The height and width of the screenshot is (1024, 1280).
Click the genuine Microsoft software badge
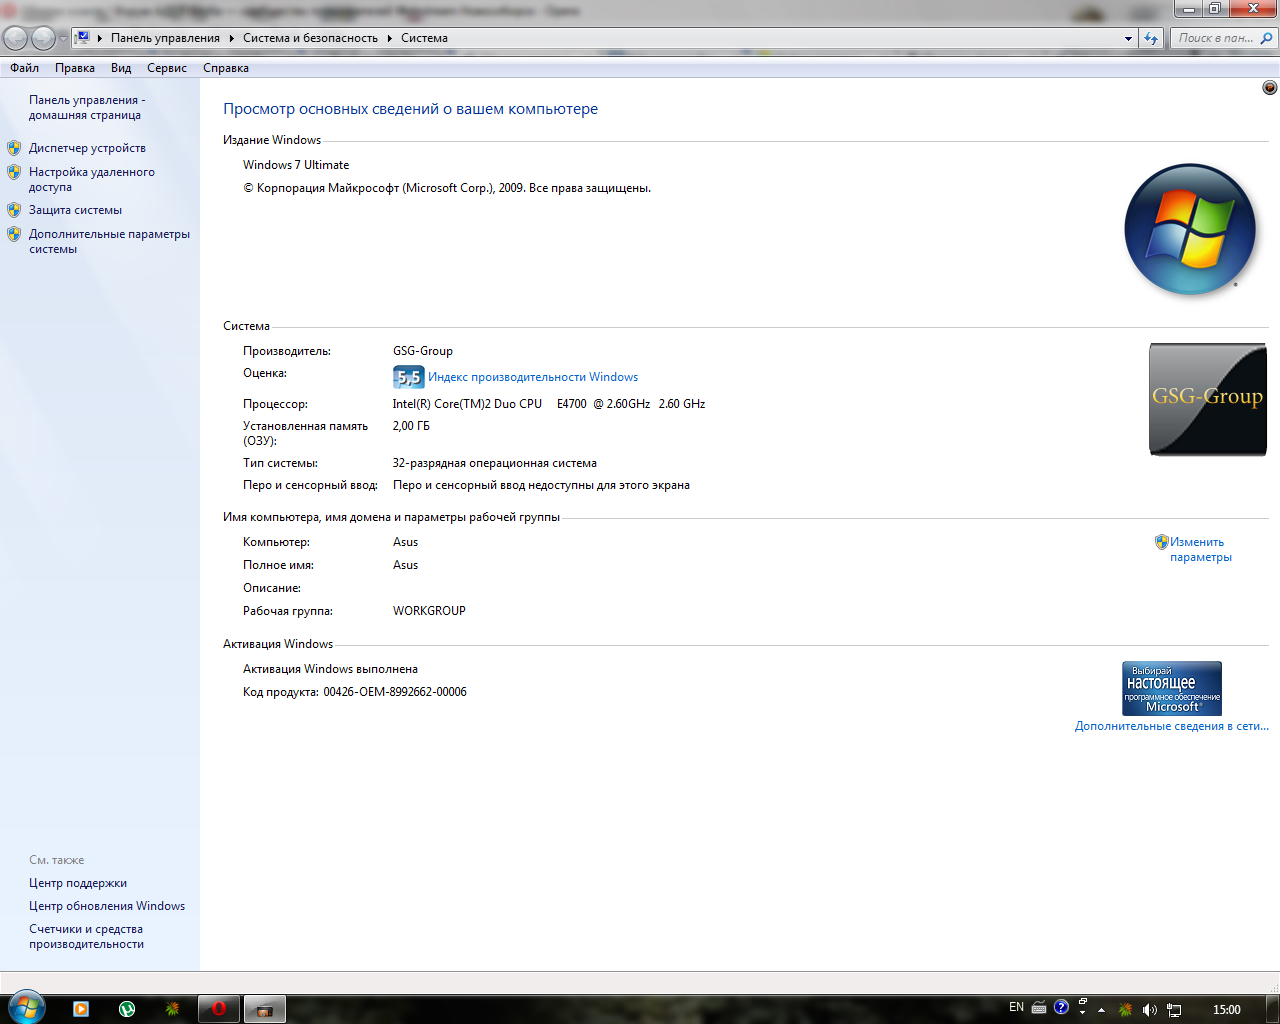[1172, 688]
